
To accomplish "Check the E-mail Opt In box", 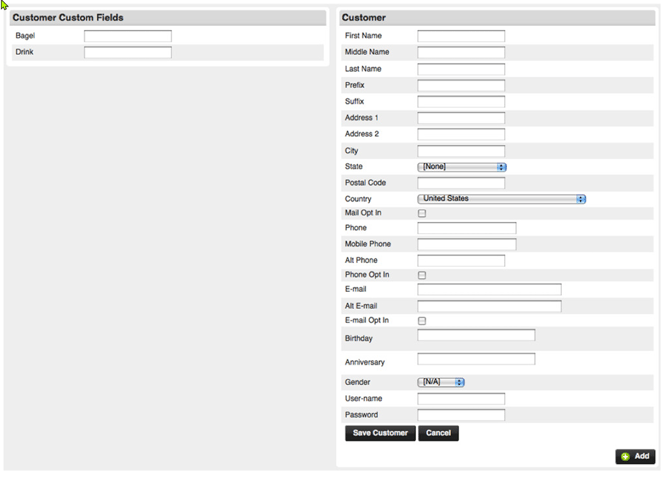I will coord(422,321).
